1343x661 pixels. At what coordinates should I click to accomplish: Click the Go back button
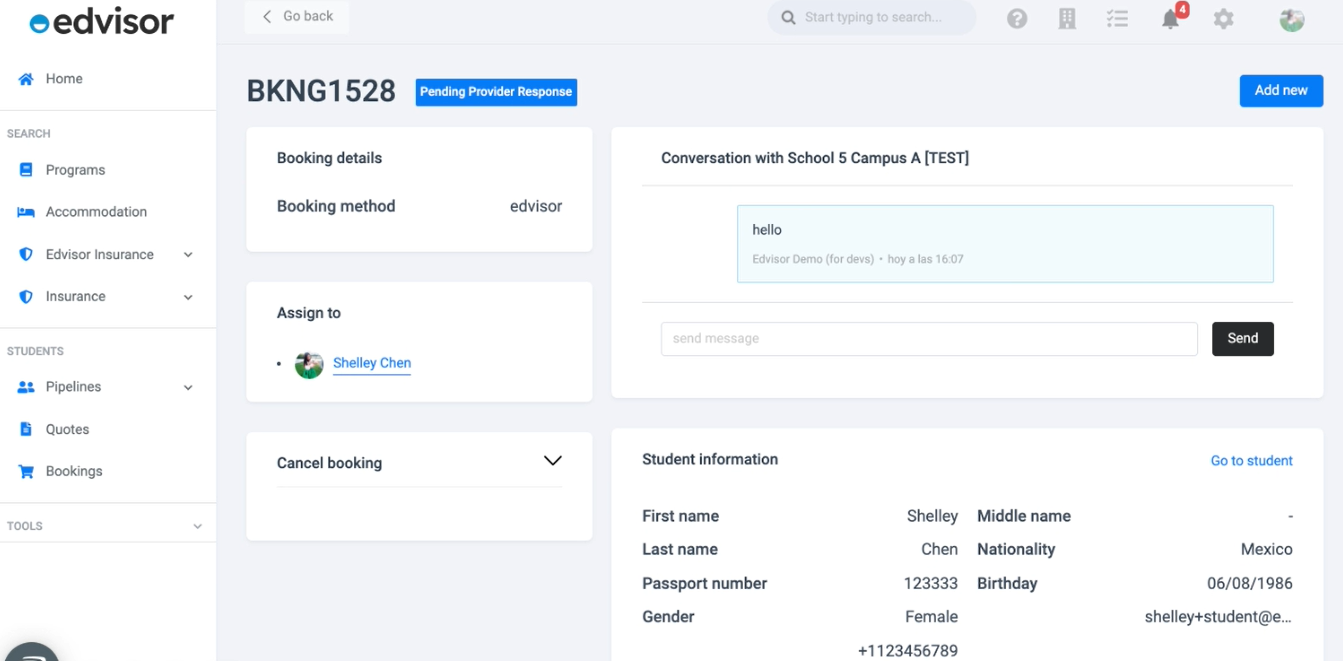coord(297,16)
